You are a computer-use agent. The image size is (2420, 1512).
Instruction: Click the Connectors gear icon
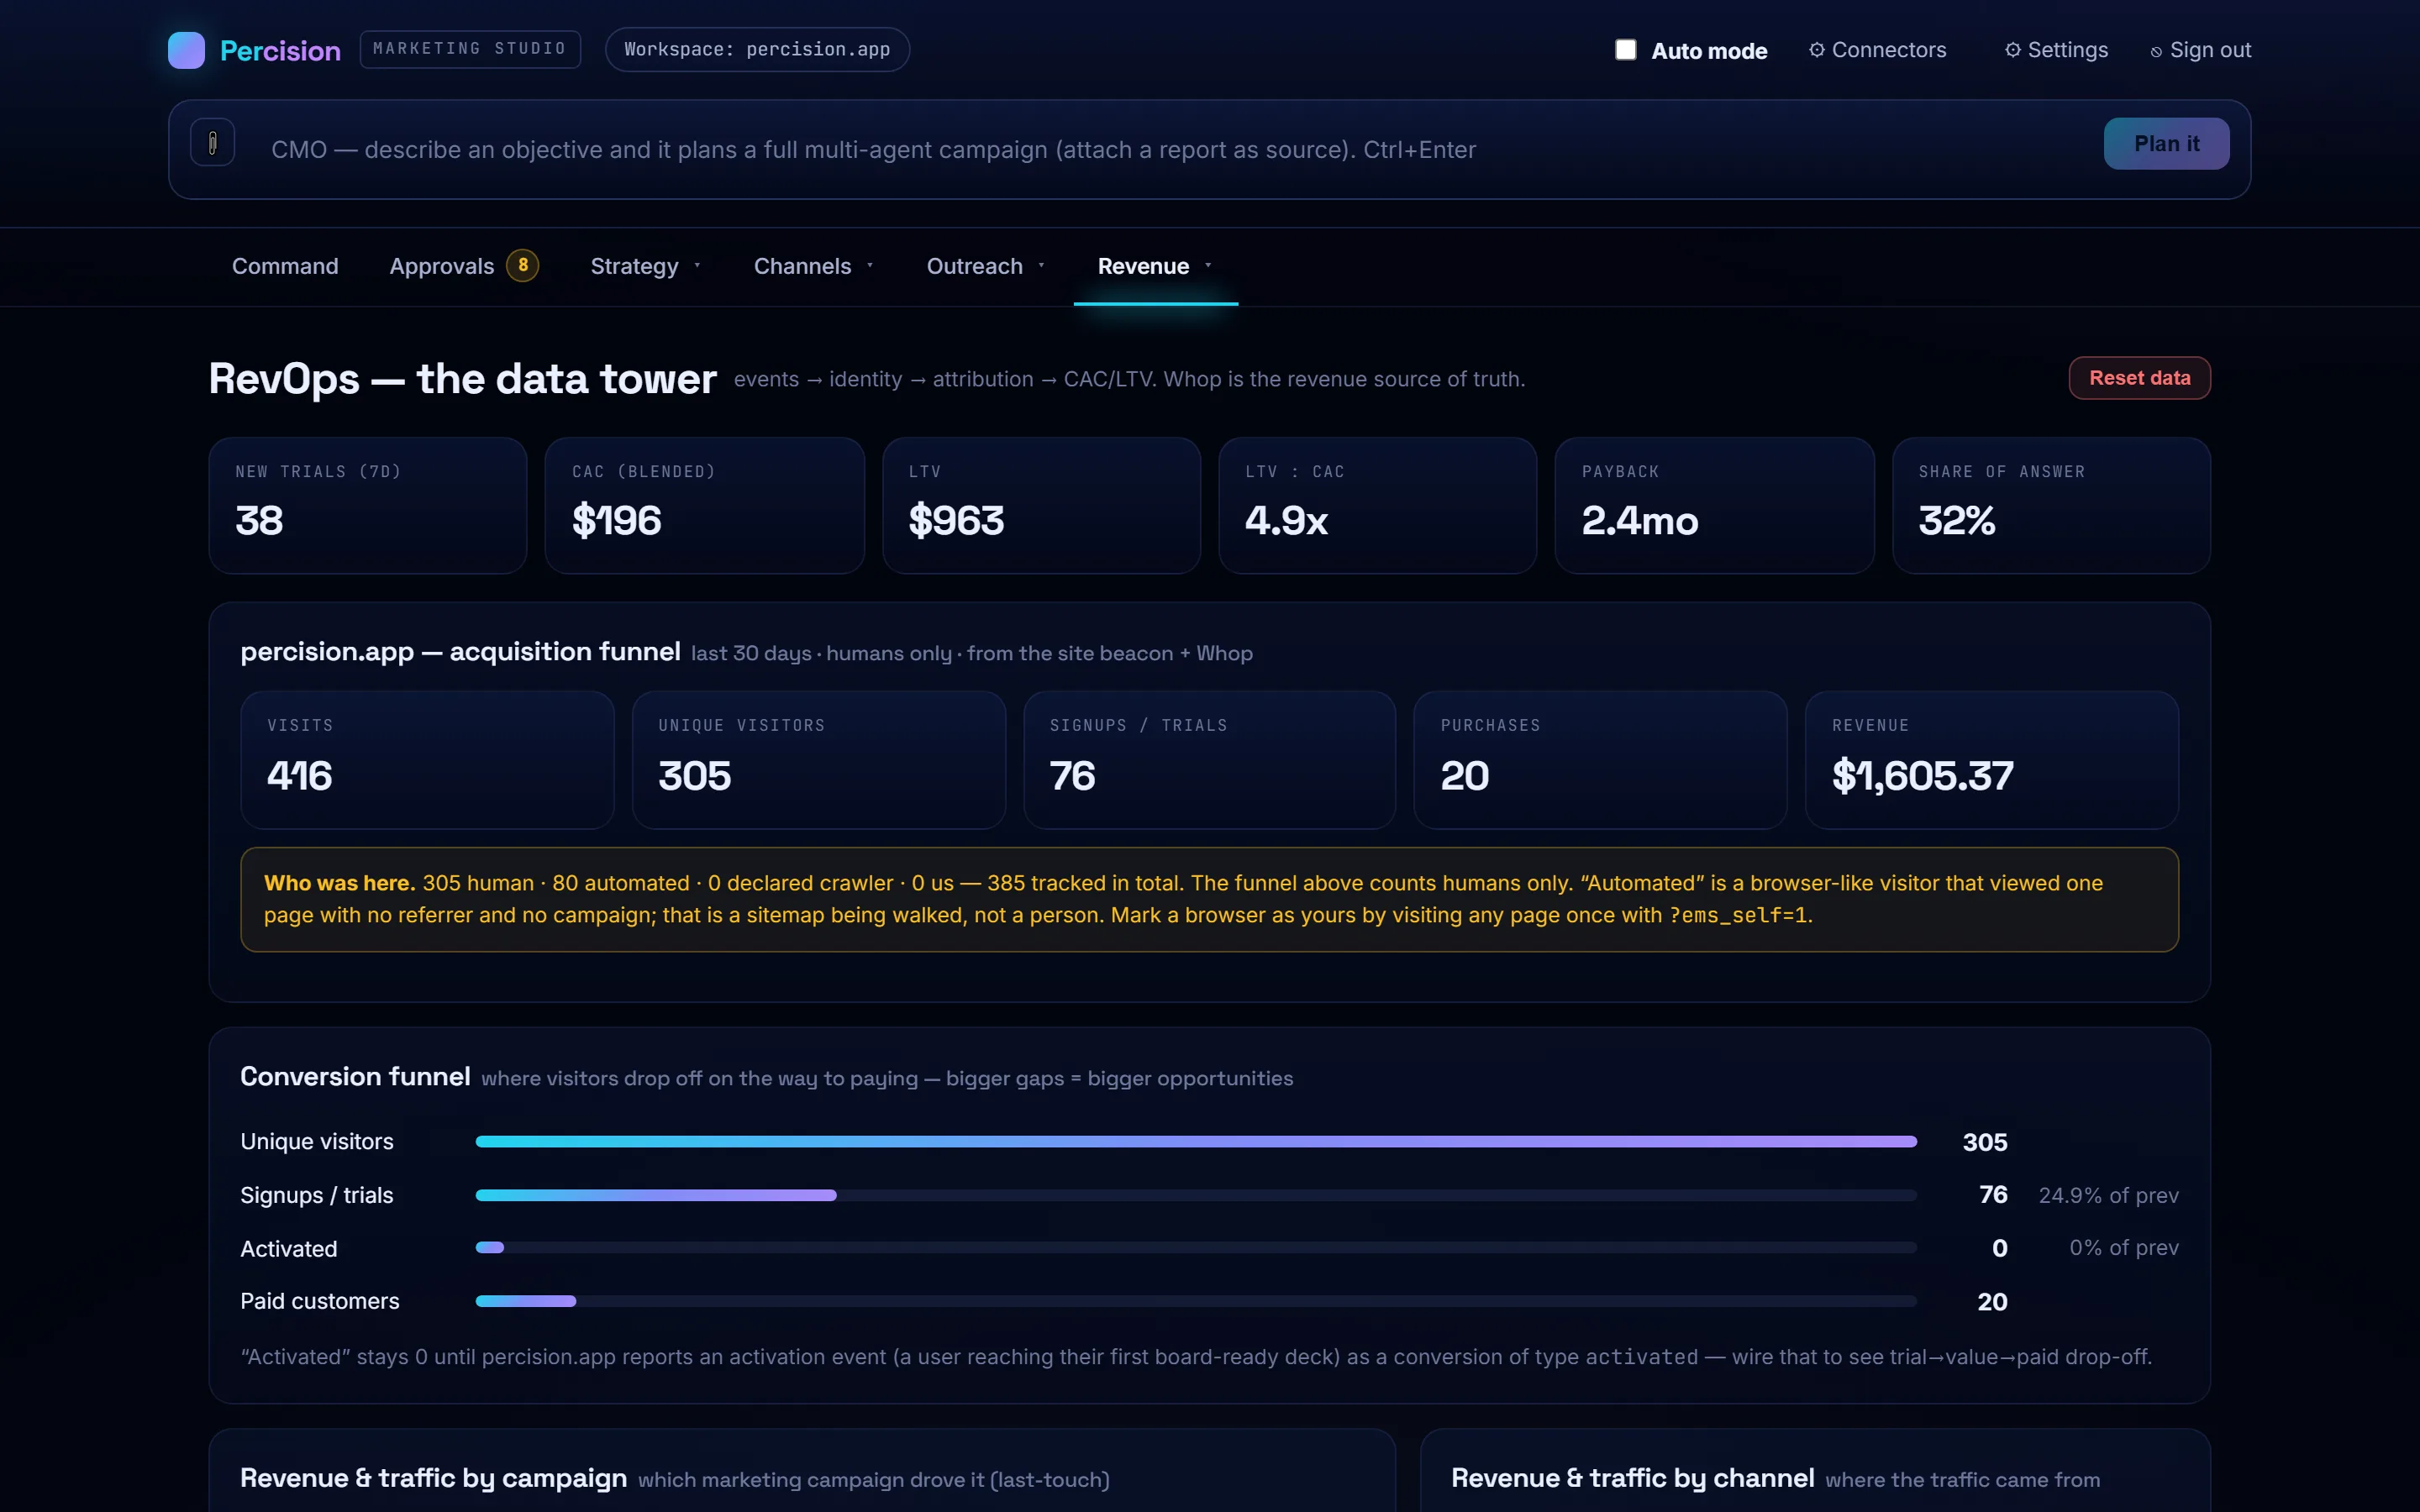click(1816, 50)
